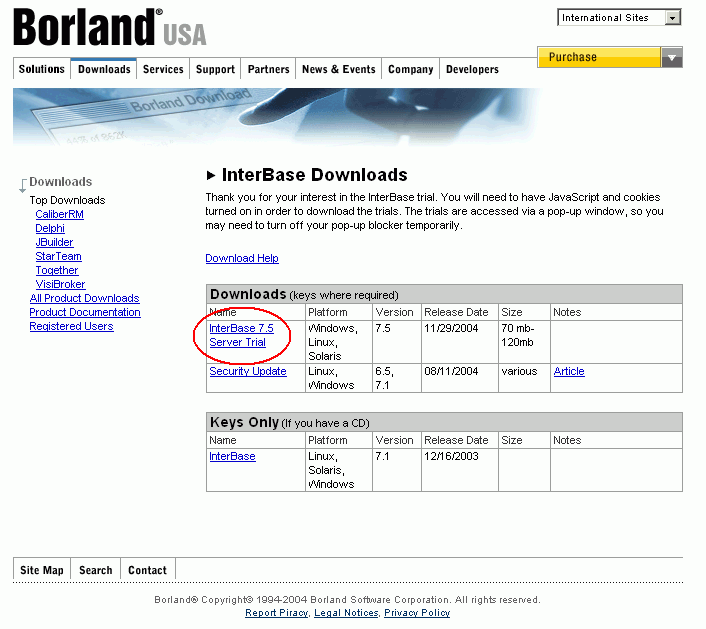
Task: Open the Company tab
Action: click(411, 69)
